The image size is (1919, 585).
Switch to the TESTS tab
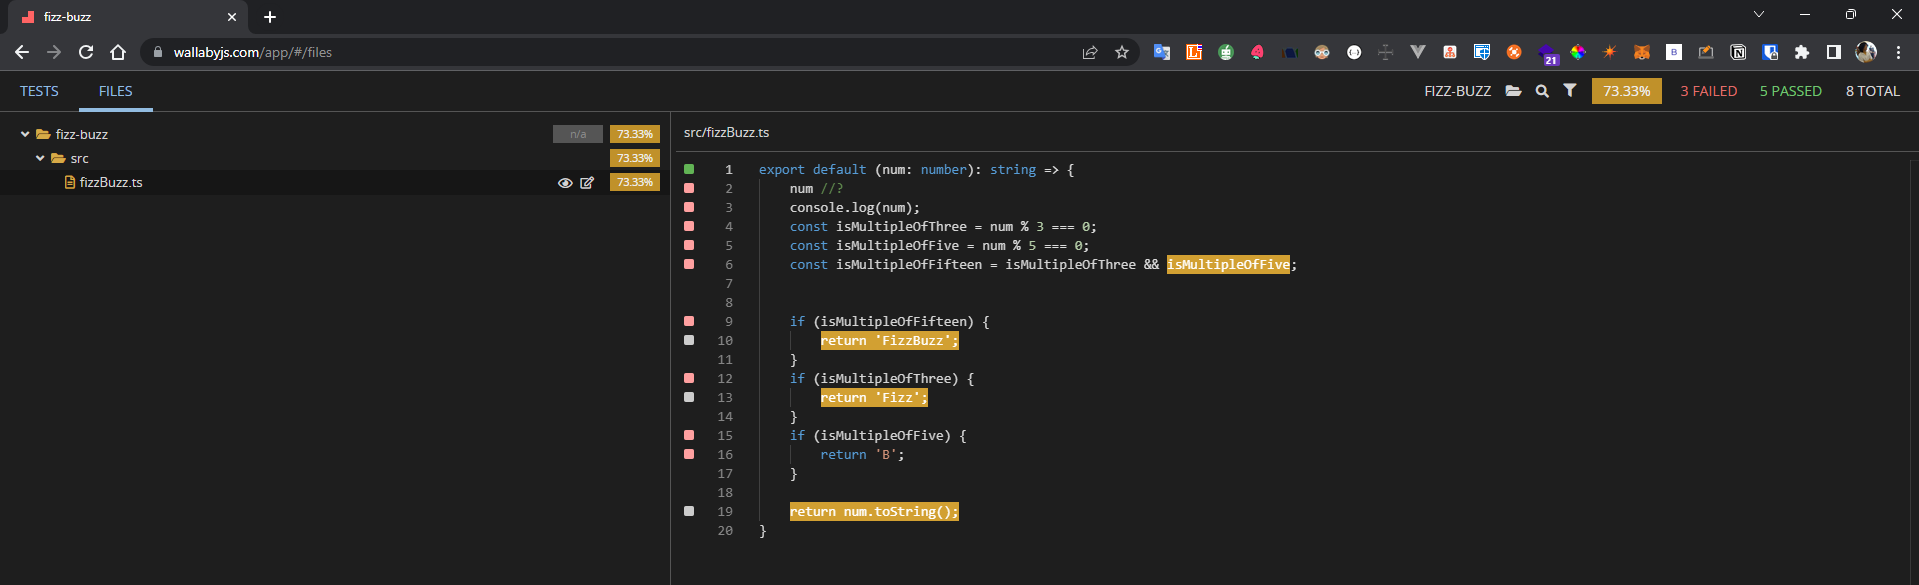point(39,91)
